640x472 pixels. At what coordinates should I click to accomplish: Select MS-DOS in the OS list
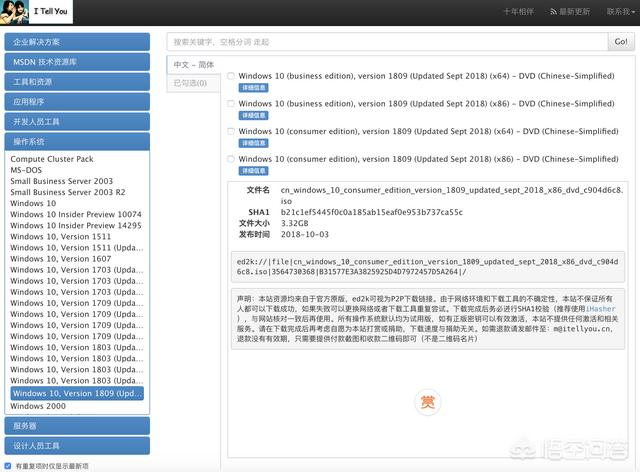click(26, 170)
